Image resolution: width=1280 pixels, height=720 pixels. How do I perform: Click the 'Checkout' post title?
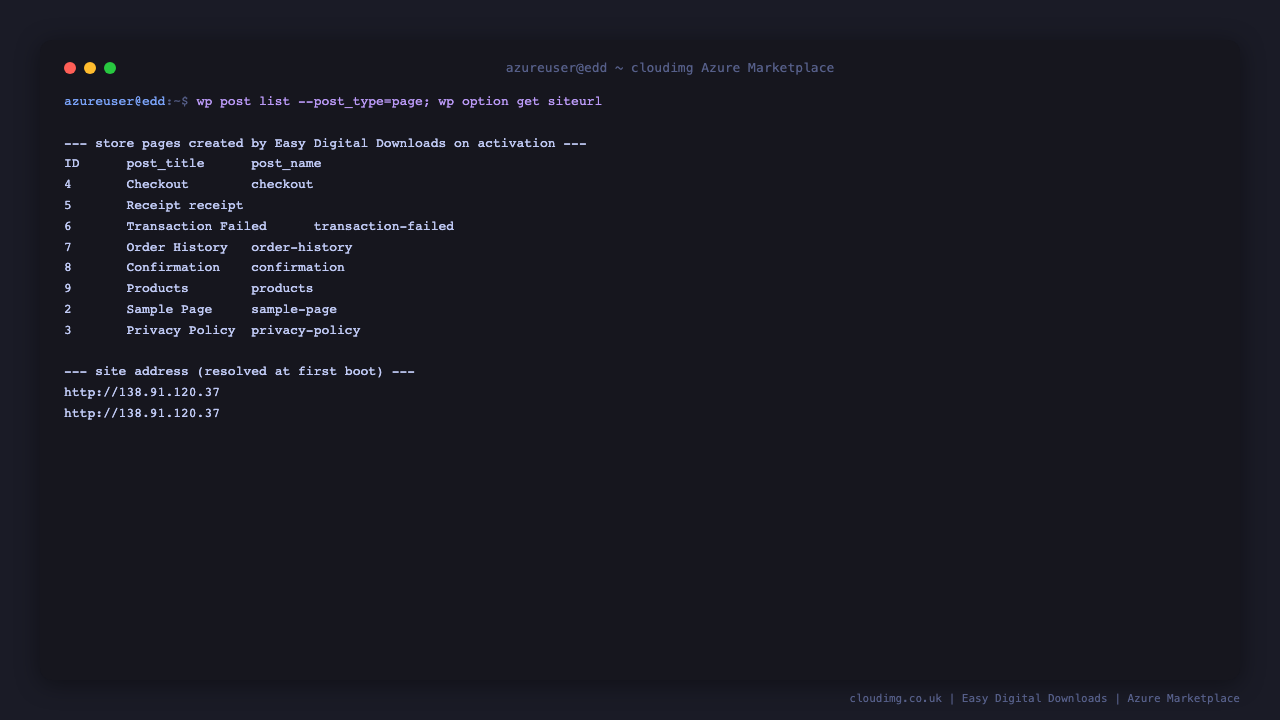[x=157, y=185]
